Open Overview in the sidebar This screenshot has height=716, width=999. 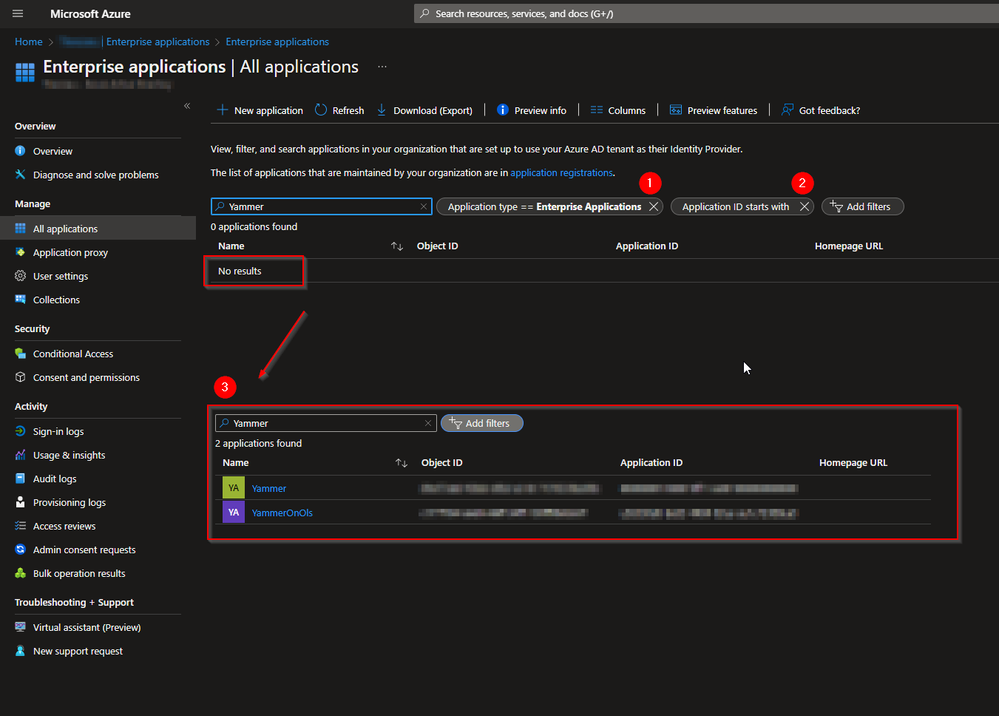pos(53,151)
